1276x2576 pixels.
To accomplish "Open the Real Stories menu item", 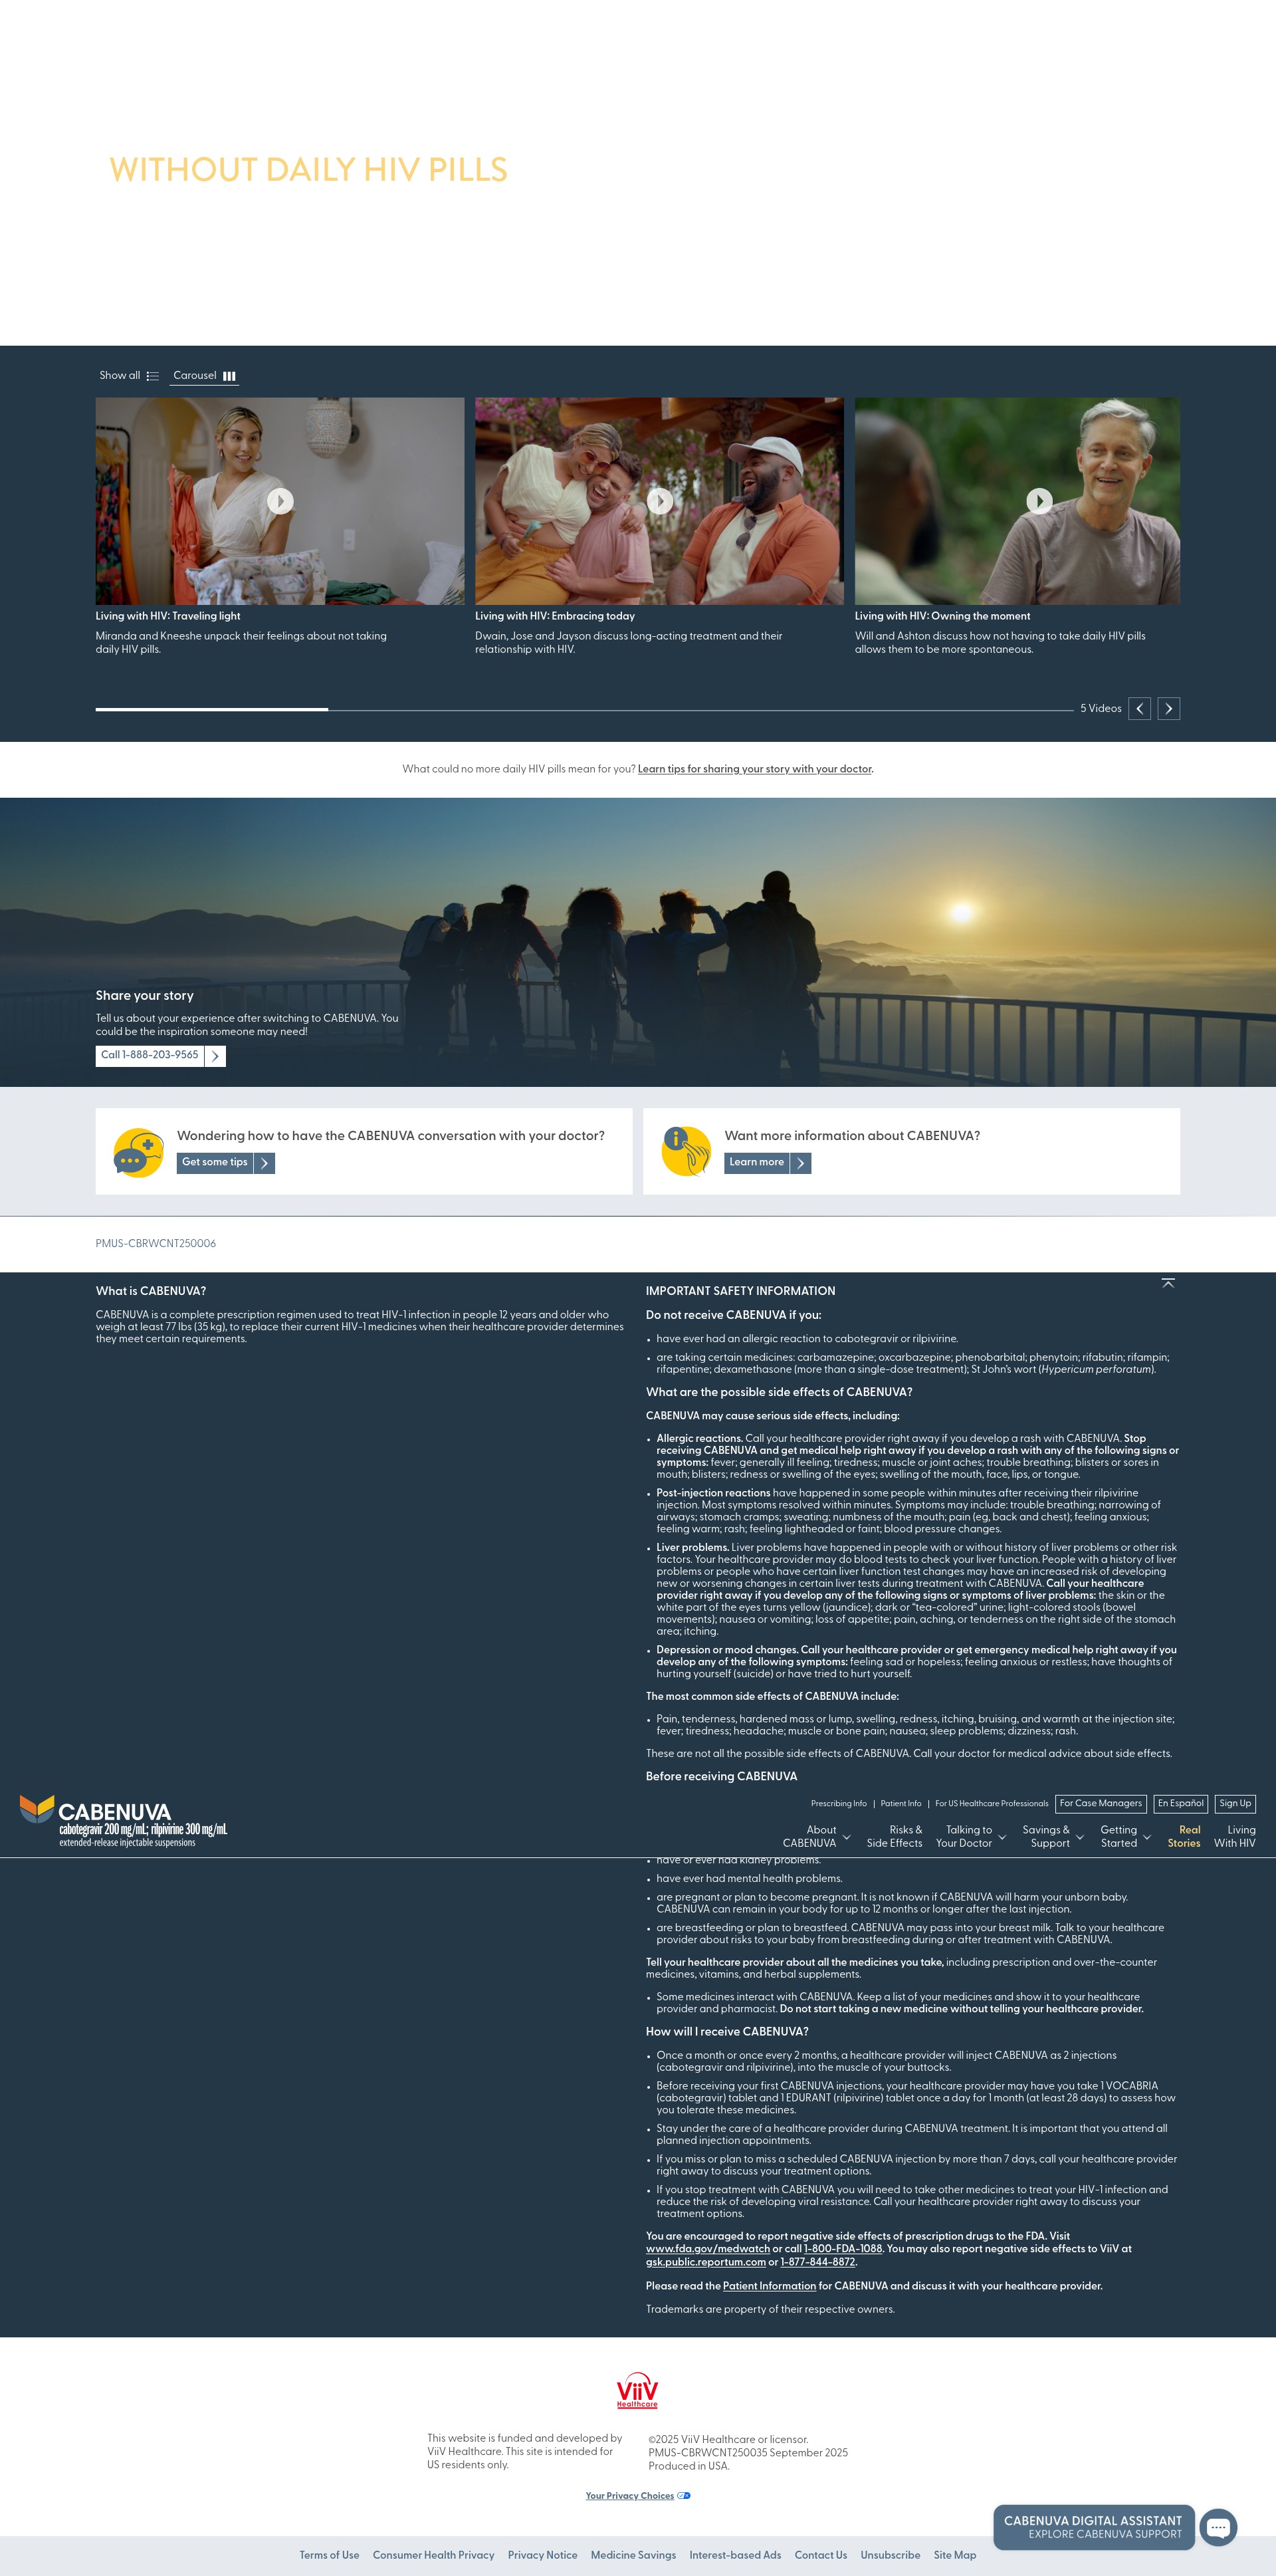I will coord(1184,1836).
